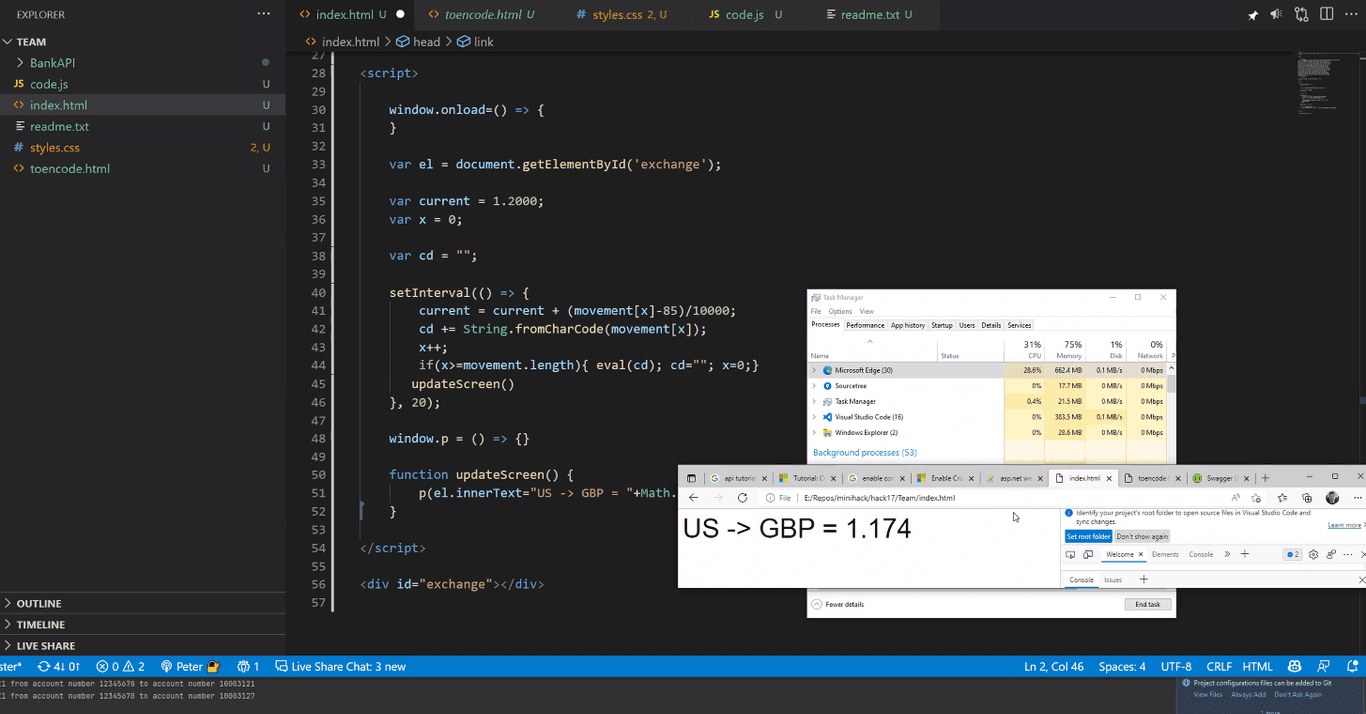Click the Copilot status bar icon
Screen dimensions: 1366x714
1295,667
